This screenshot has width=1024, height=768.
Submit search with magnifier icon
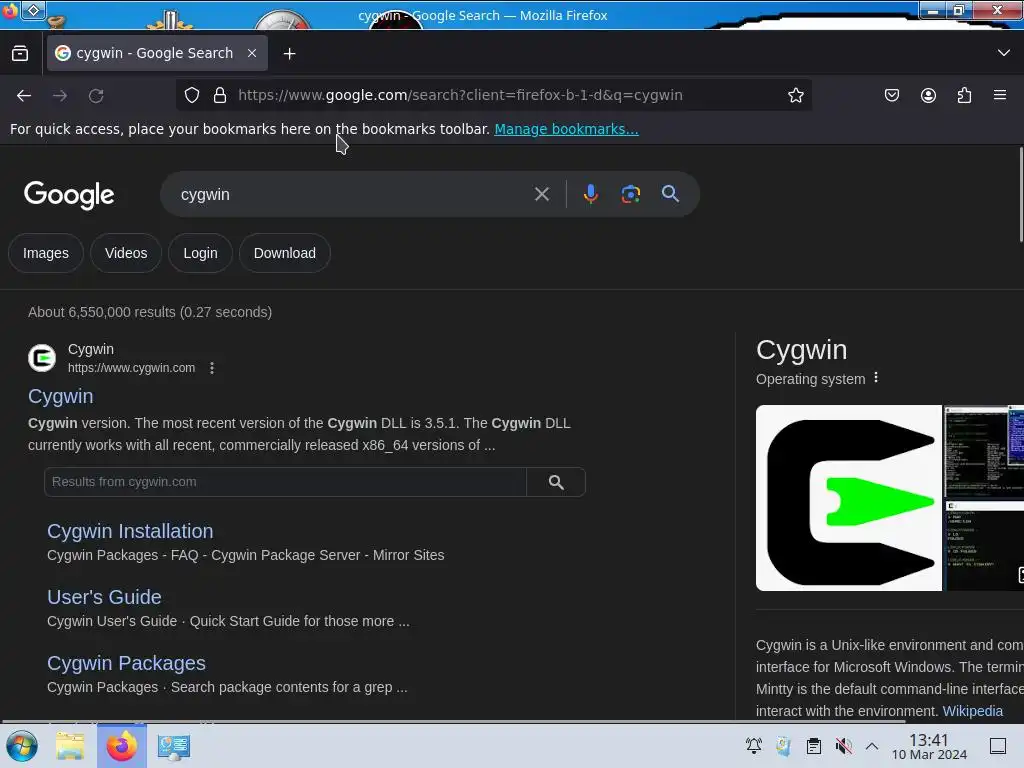(670, 194)
